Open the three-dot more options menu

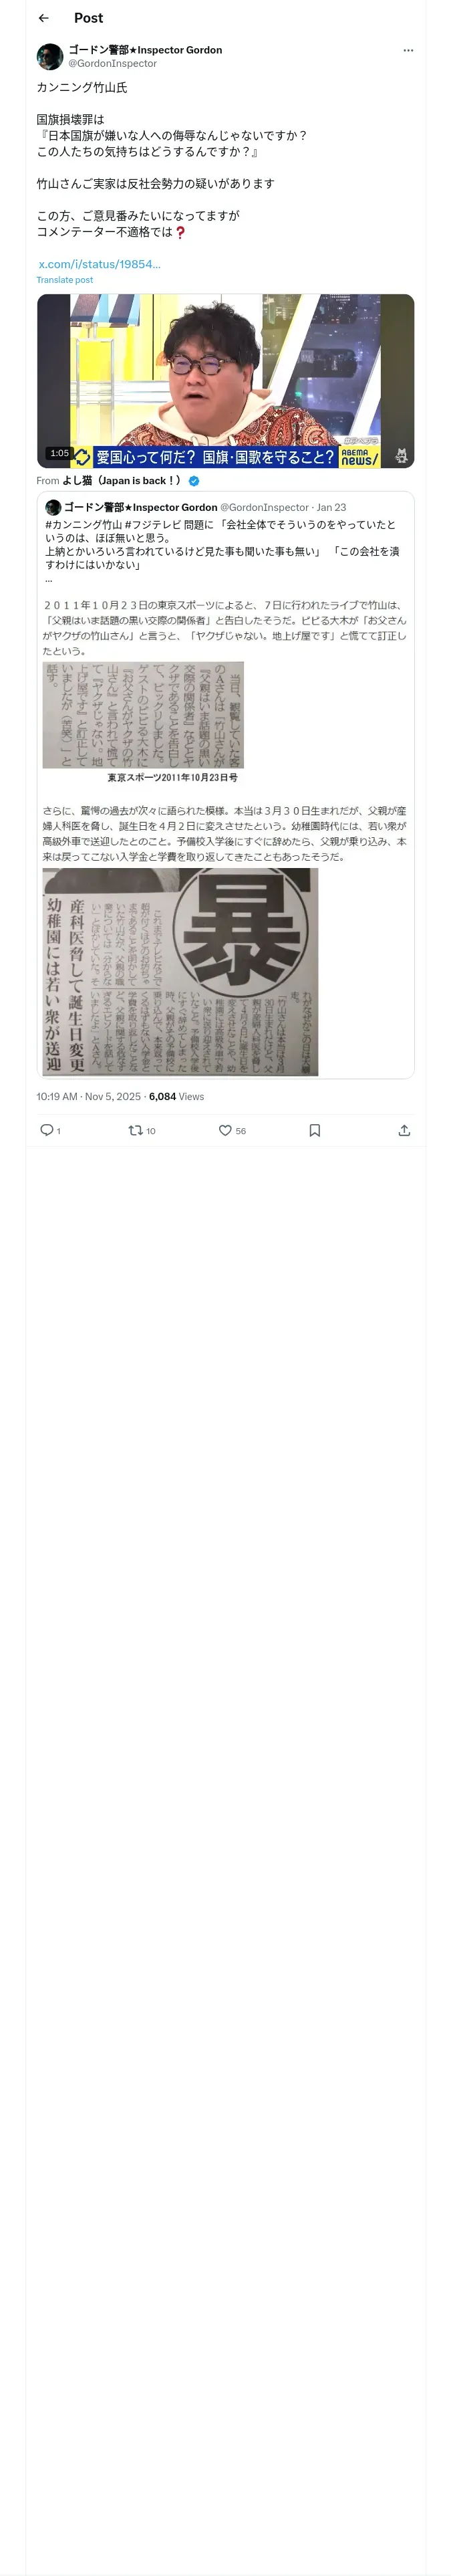pos(408,50)
